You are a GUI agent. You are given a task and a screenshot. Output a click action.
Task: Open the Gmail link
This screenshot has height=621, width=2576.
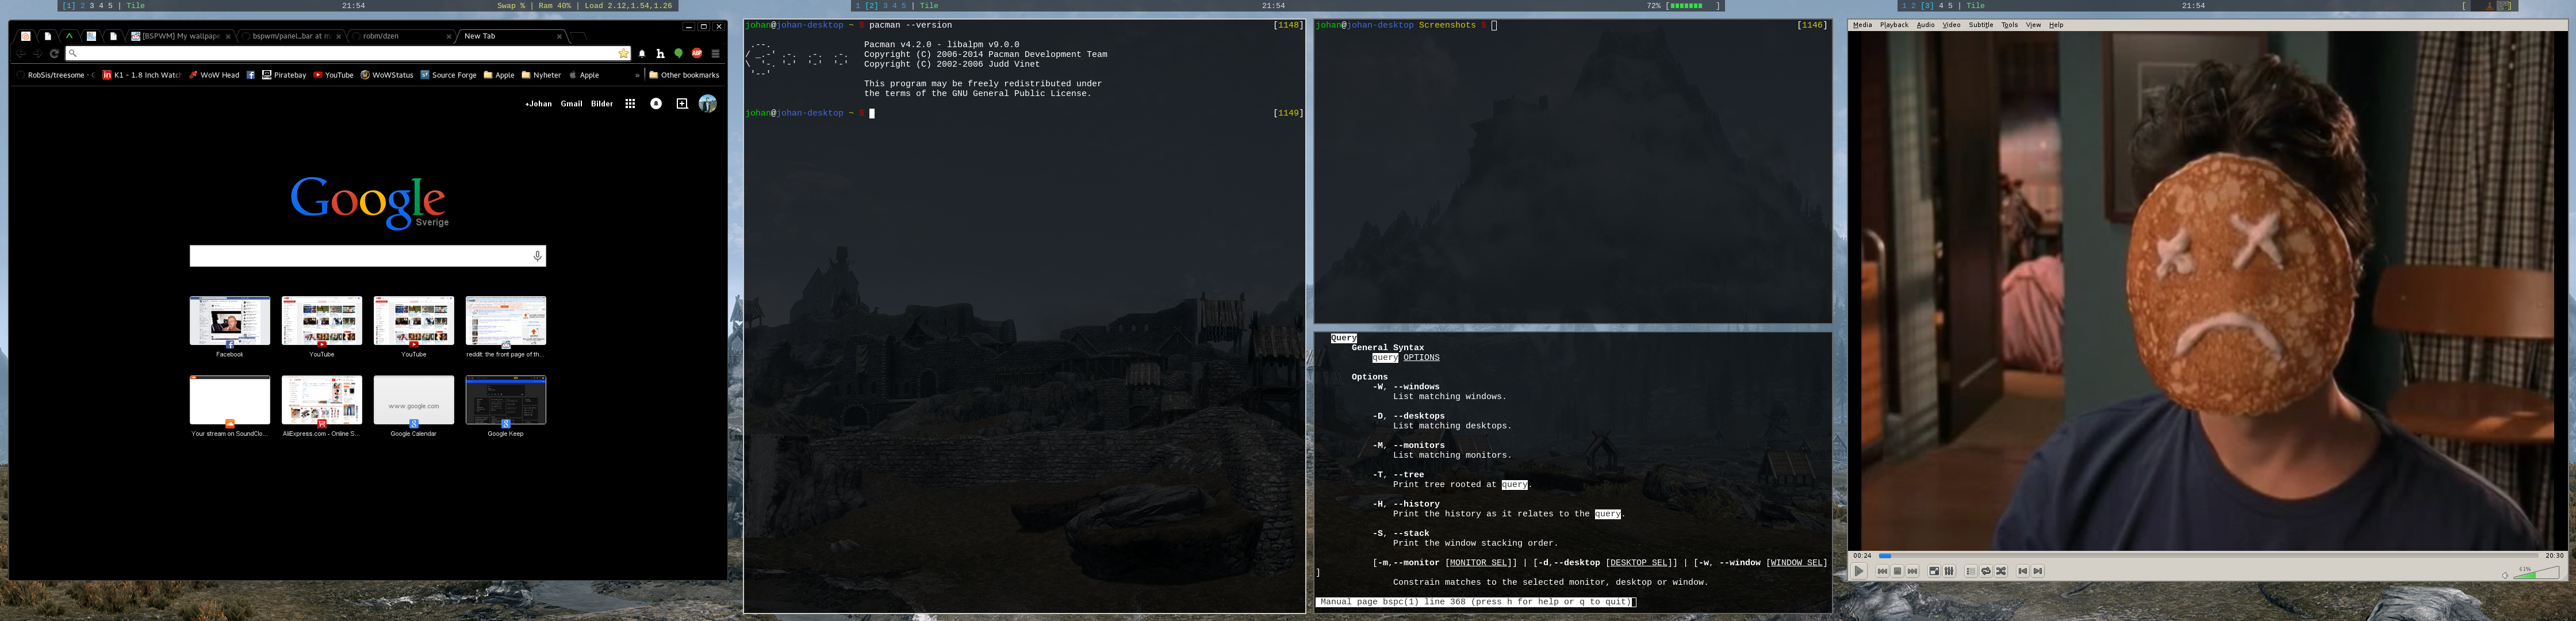click(x=571, y=103)
